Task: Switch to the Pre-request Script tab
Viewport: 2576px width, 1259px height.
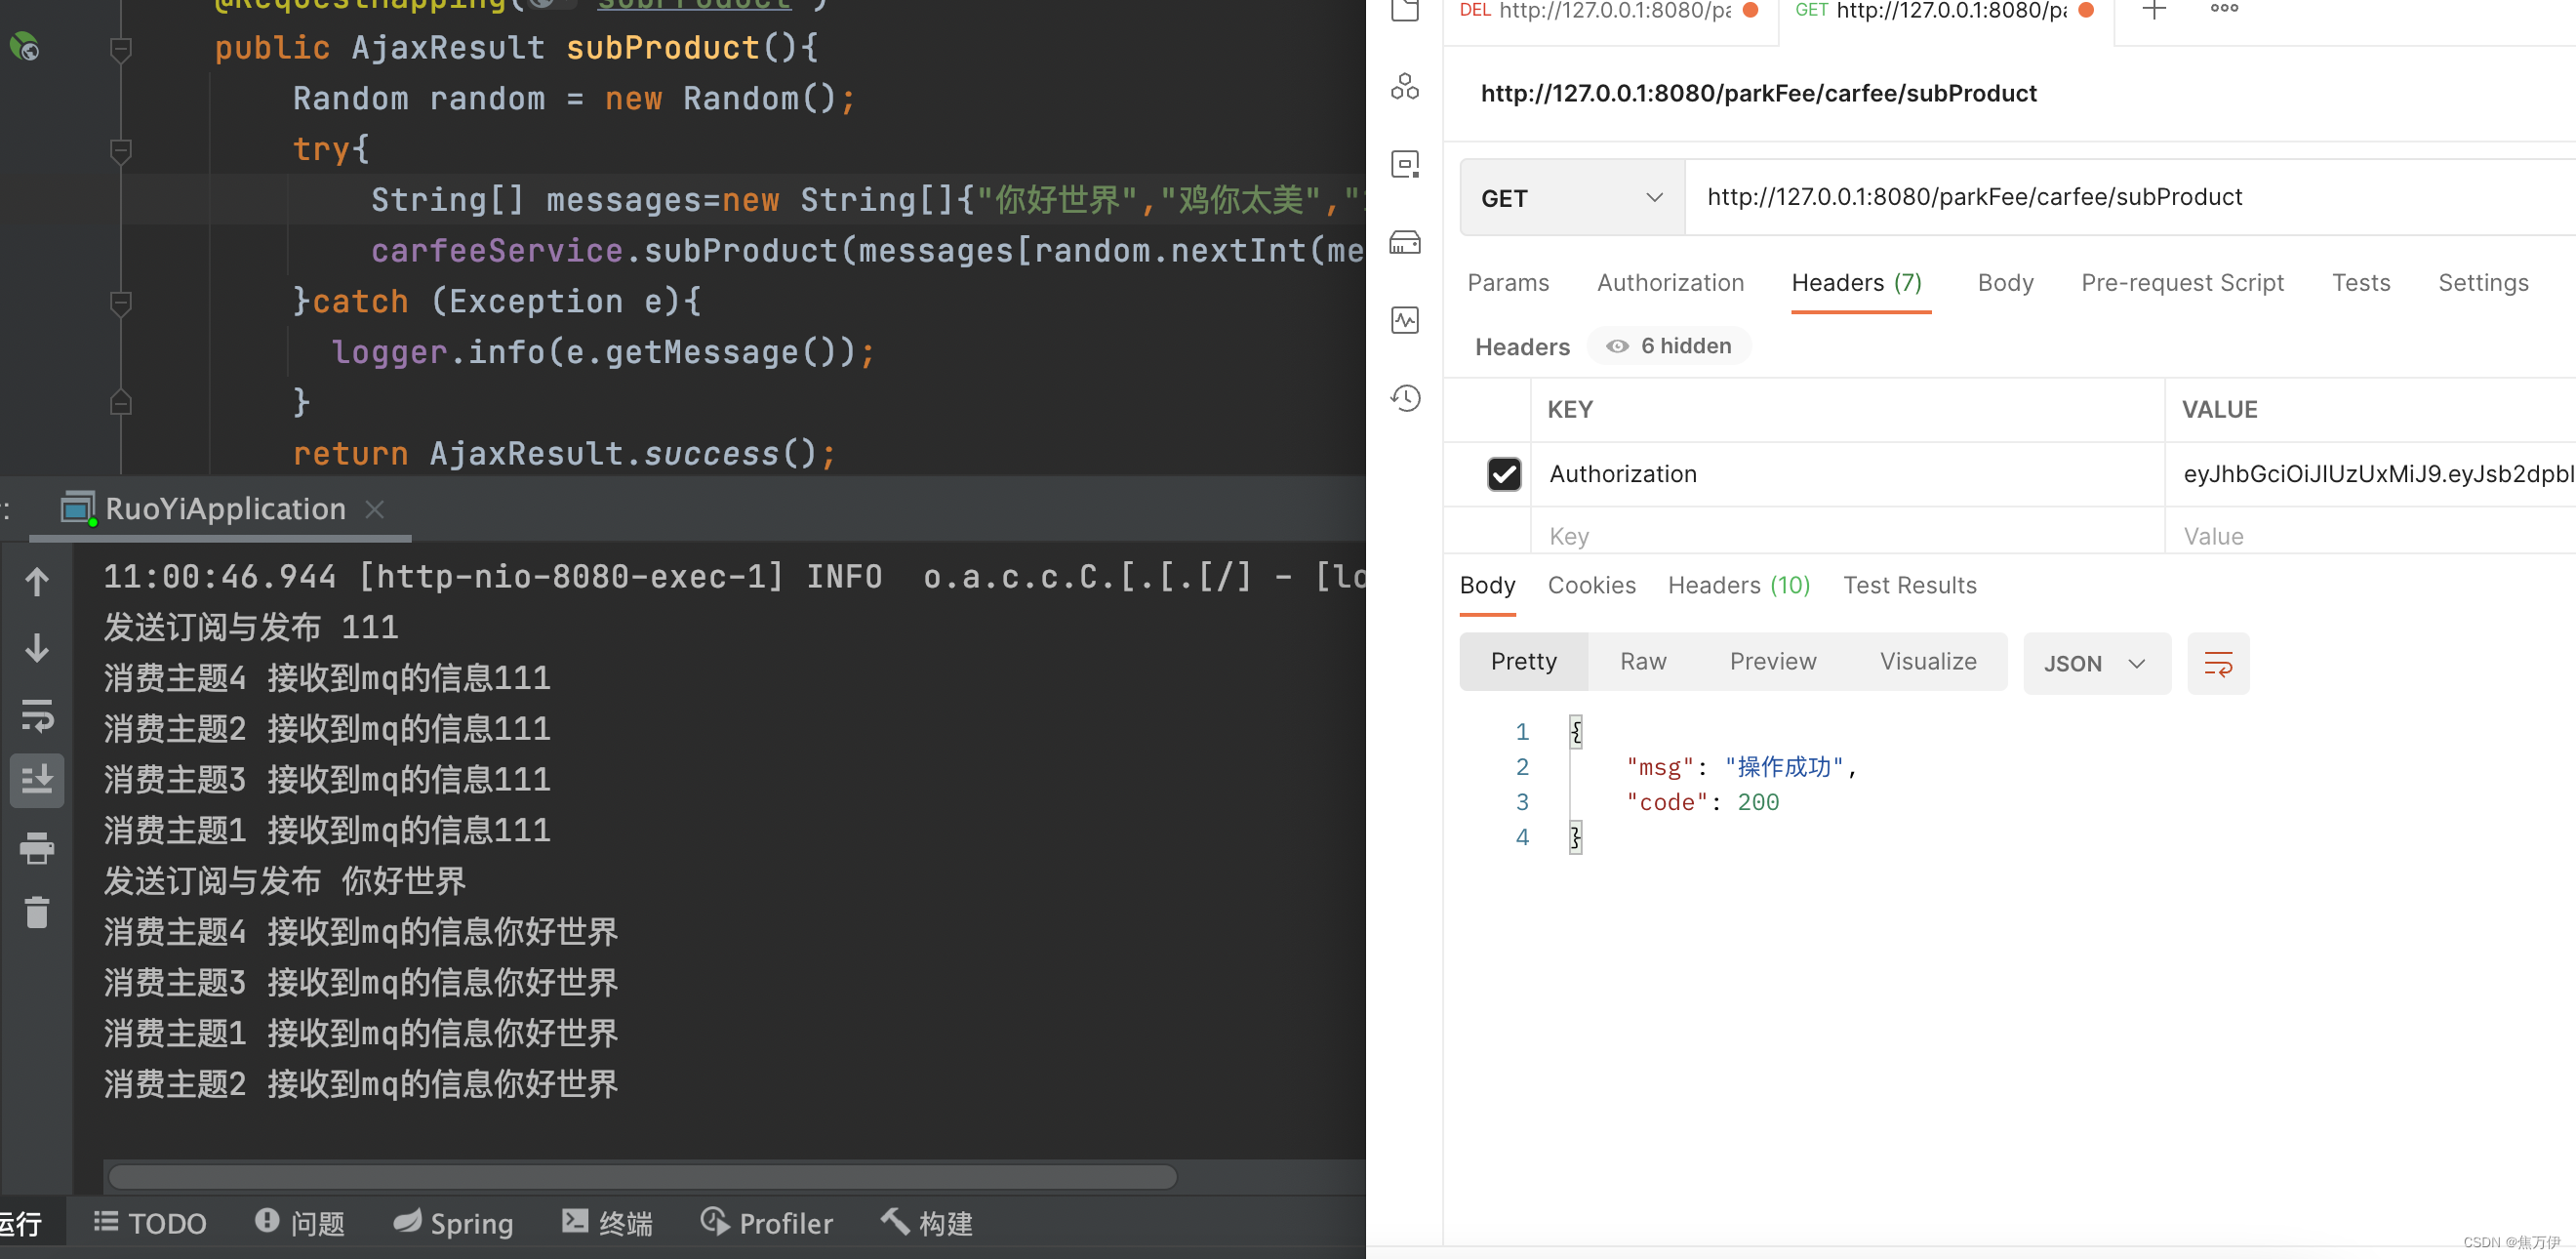Action: [2181, 283]
